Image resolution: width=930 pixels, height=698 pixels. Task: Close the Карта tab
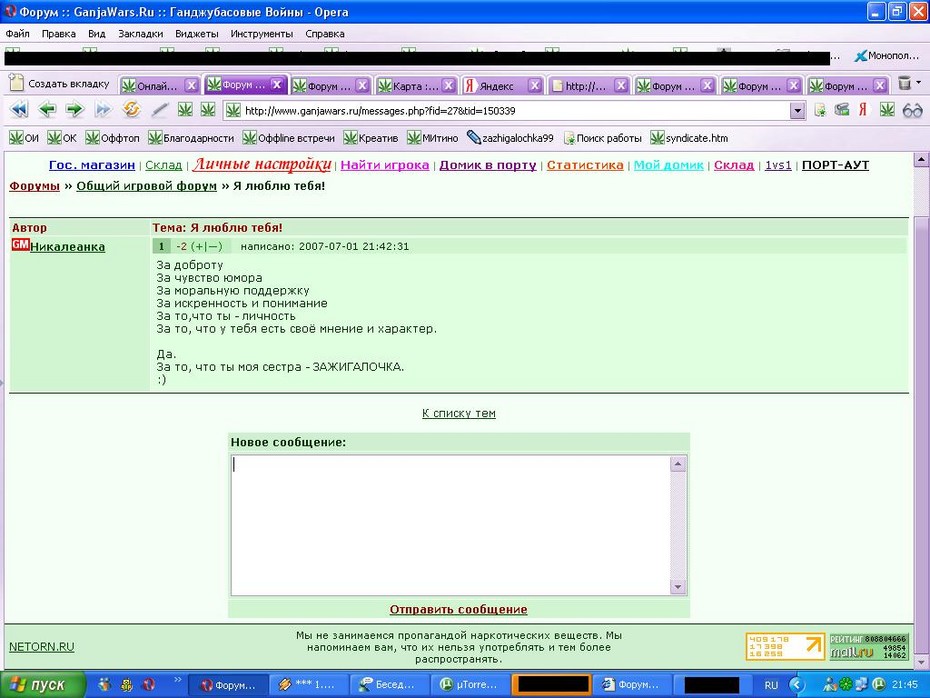pyautogui.click(x=449, y=85)
